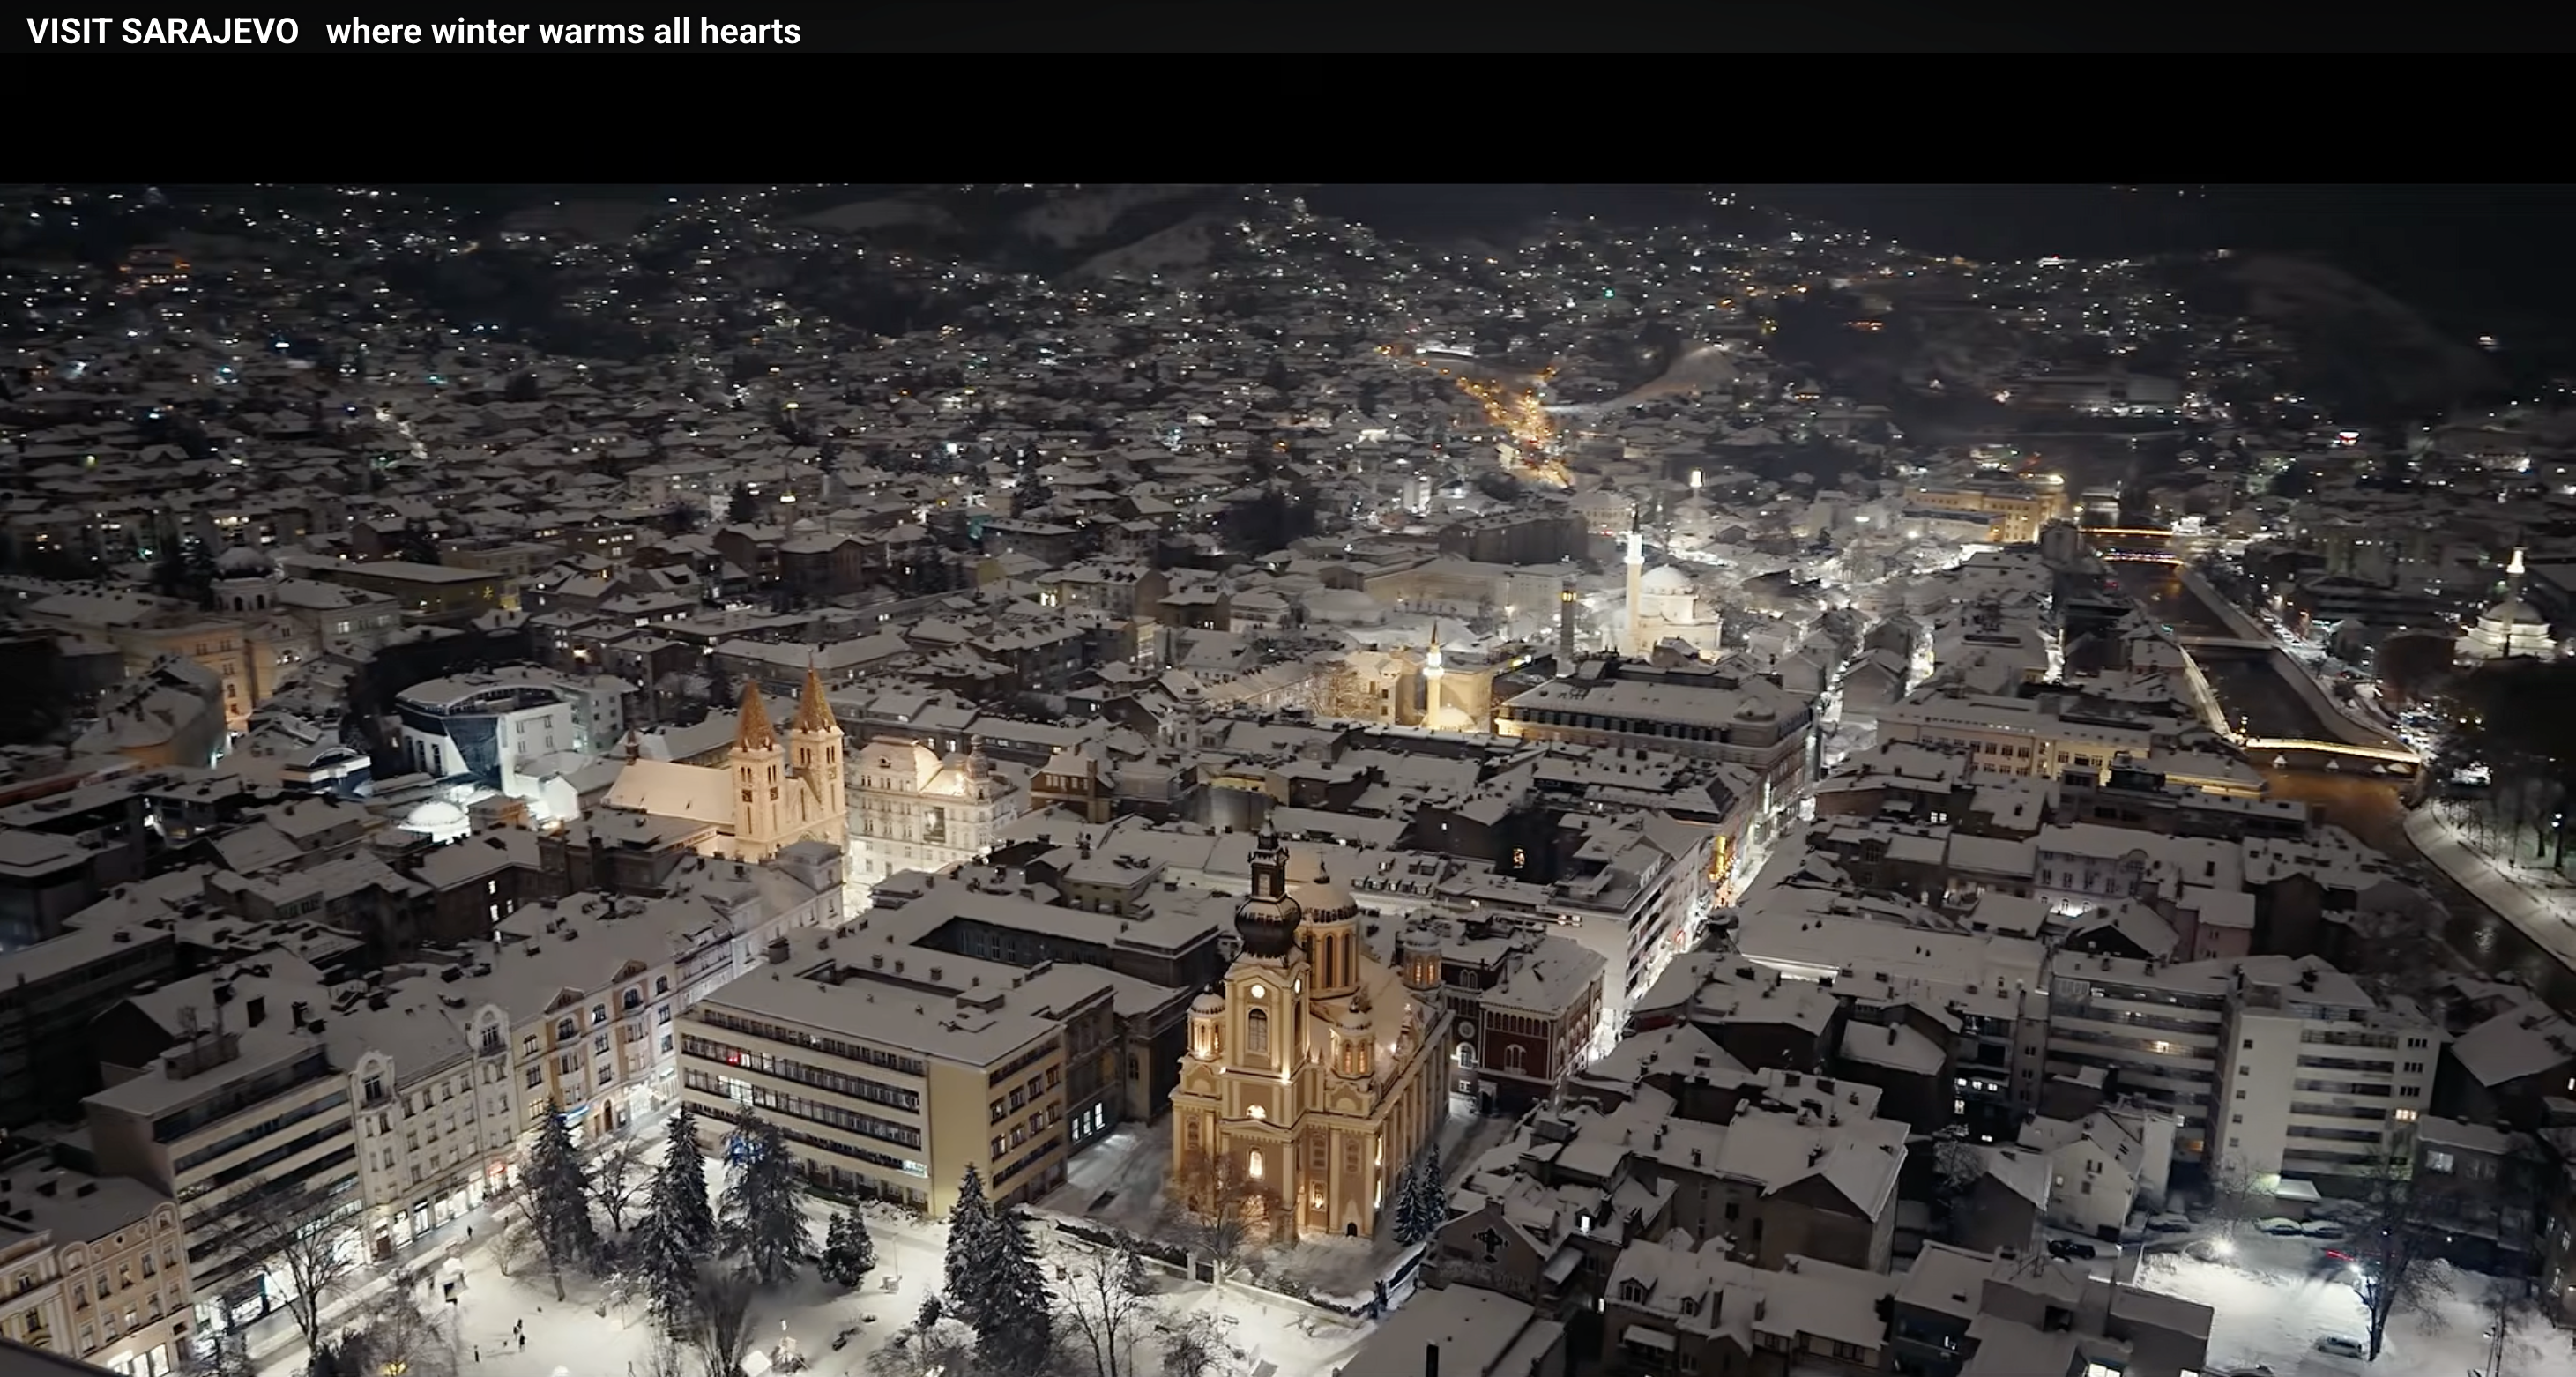Click the Sarajevo night video frame to pause
Viewport: 2576px width, 1377px height.
point(1288,780)
